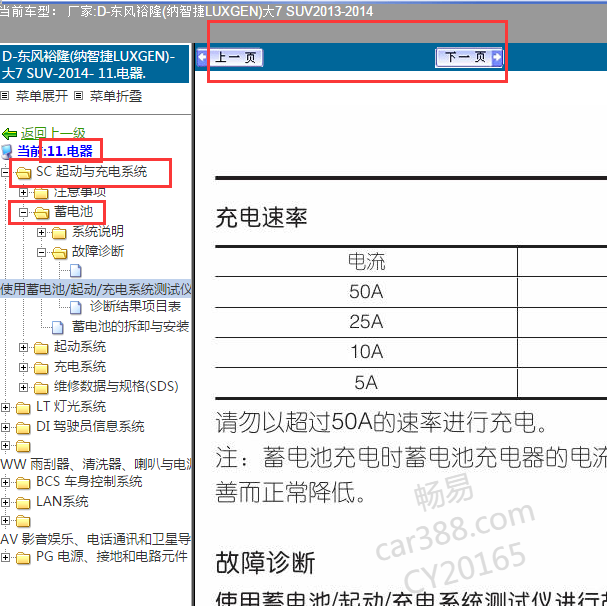Click 菜单展开 to expand all menus
607x606 pixels.
(42, 96)
